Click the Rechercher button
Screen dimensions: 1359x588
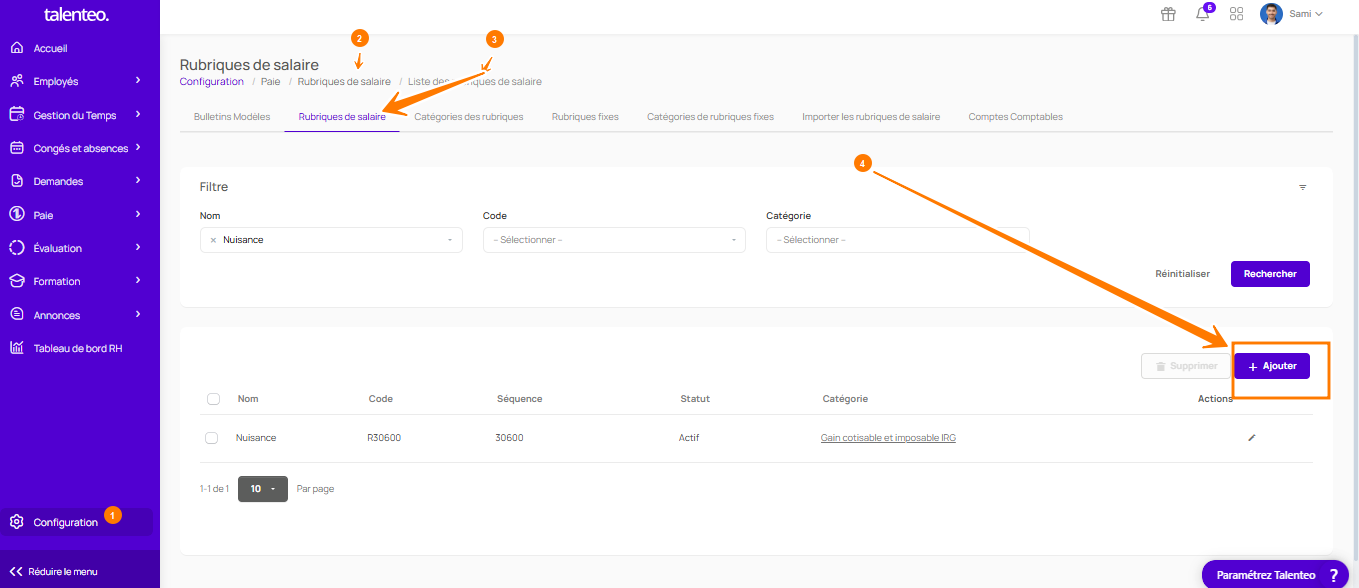pos(1269,274)
